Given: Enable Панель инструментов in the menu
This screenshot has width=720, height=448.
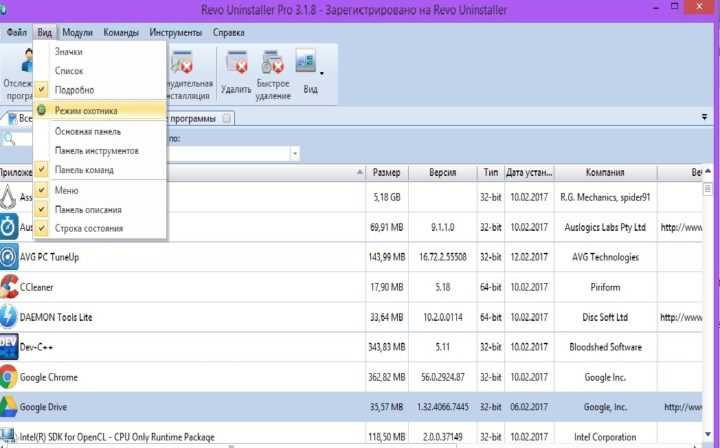Looking at the screenshot, I should (100, 151).
